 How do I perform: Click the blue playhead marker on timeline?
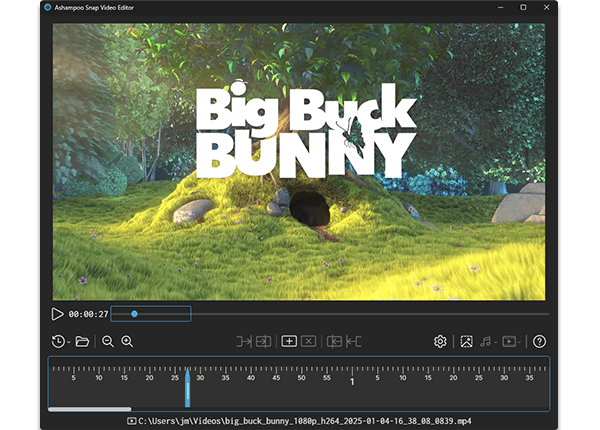coord(188,387)
